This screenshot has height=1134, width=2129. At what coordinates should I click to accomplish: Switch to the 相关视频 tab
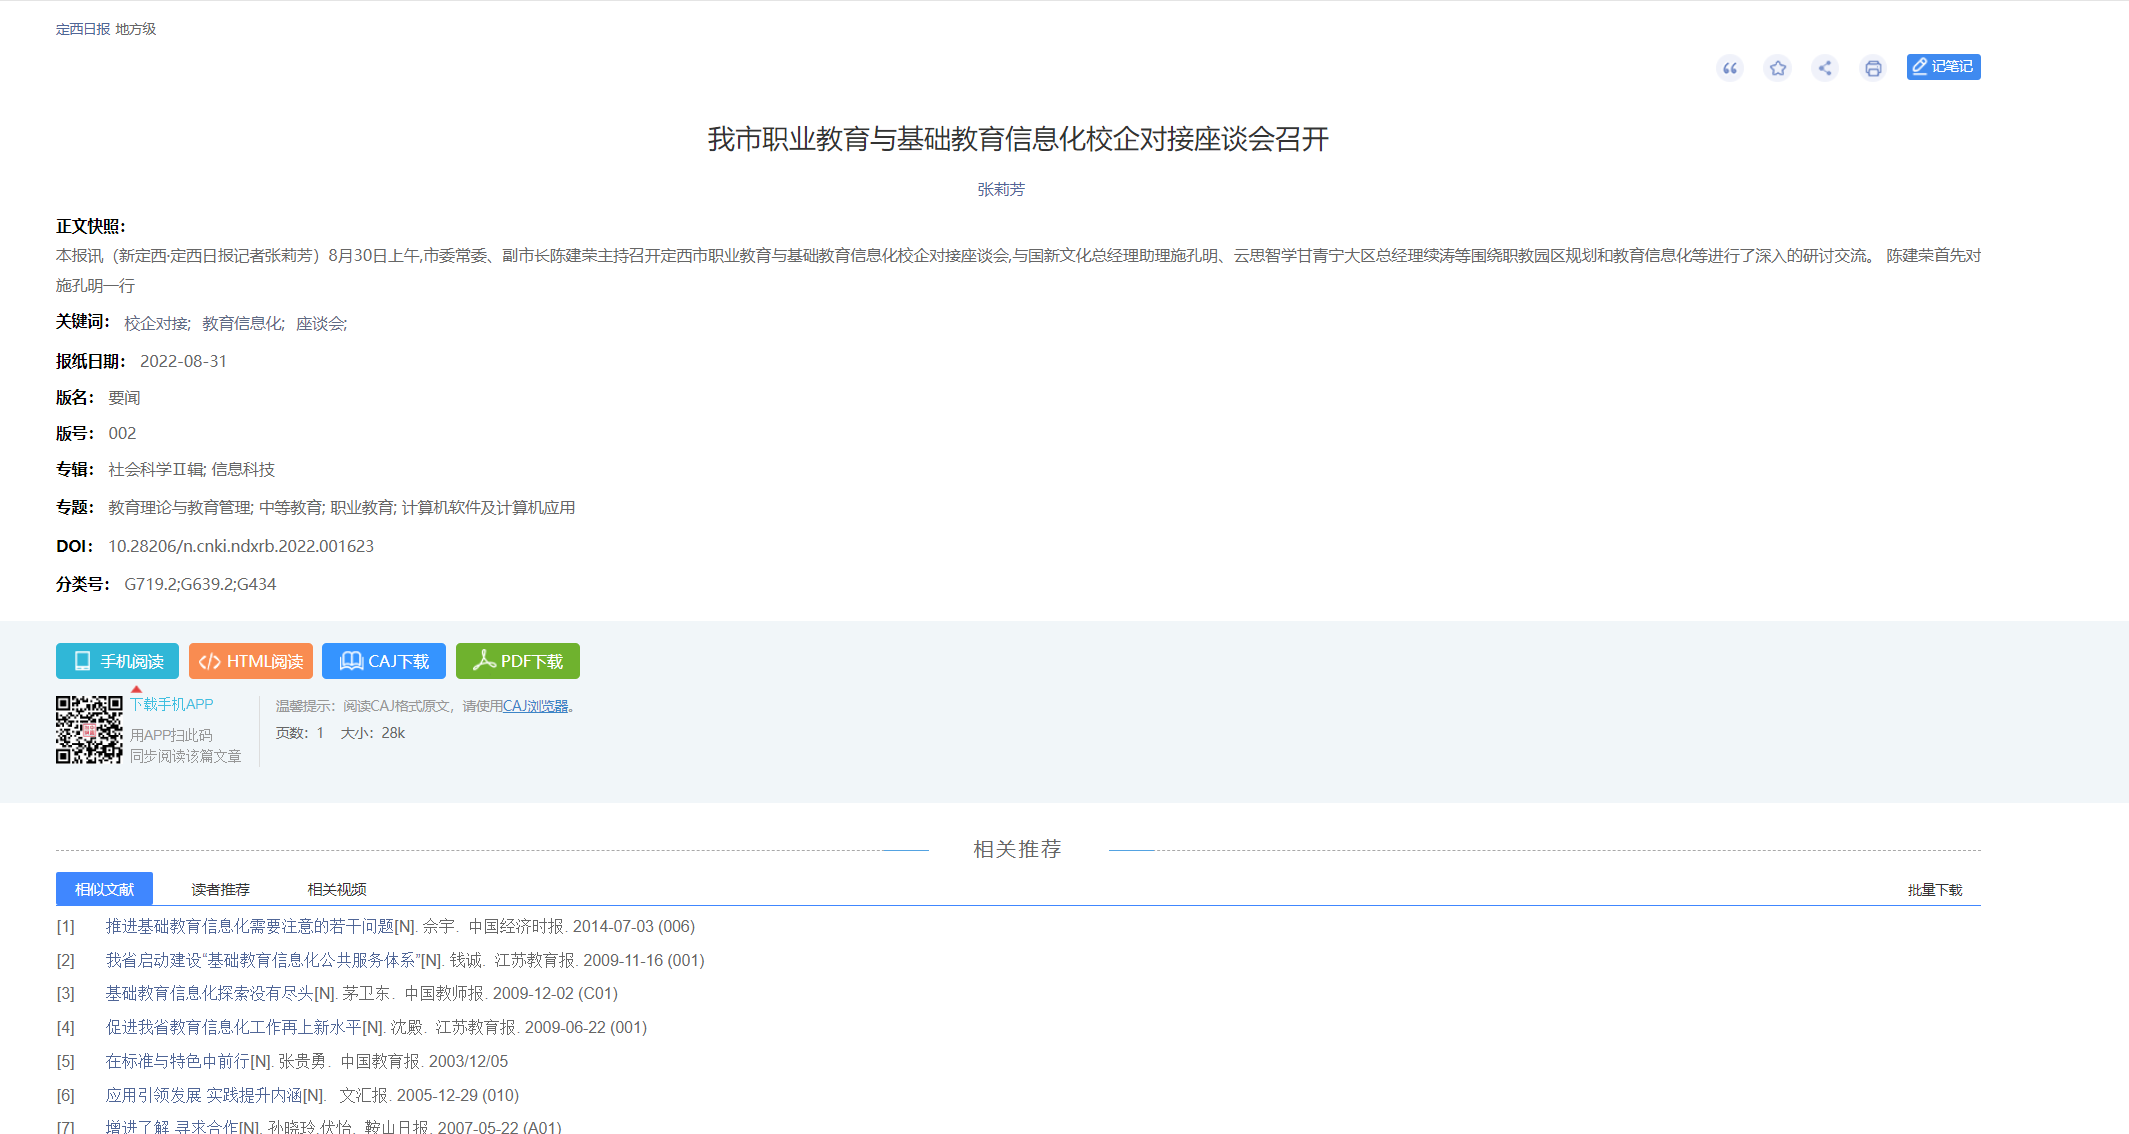click(336, 889)
